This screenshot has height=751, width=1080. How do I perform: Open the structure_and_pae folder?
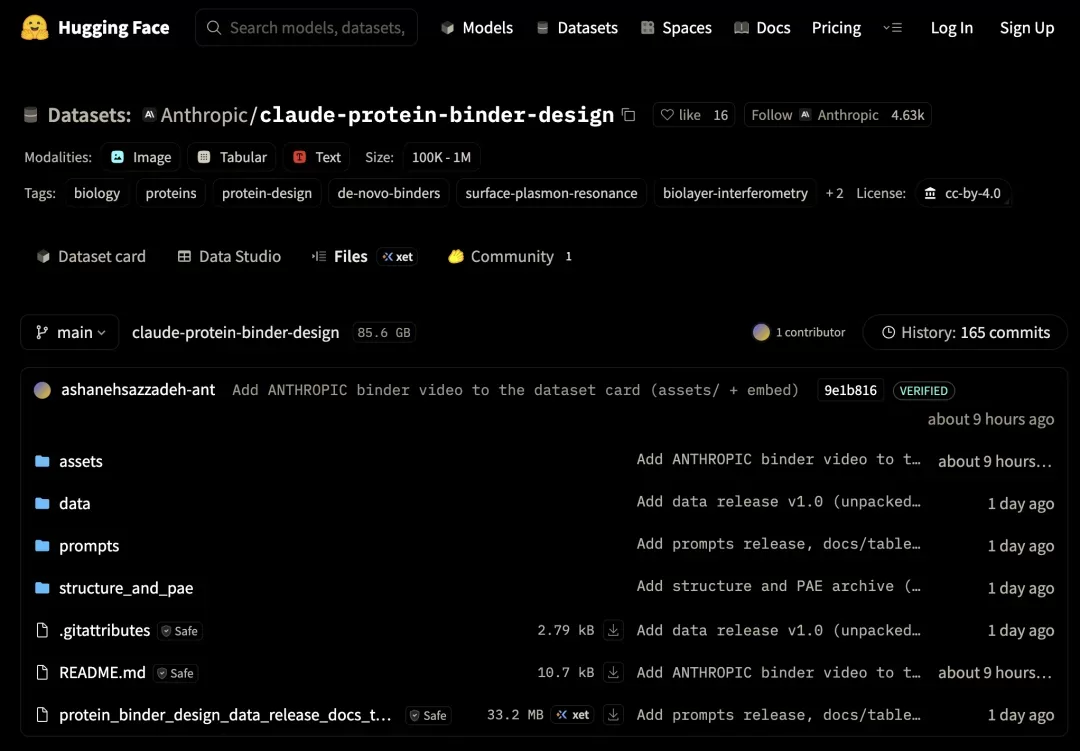[x=126, y=588]
